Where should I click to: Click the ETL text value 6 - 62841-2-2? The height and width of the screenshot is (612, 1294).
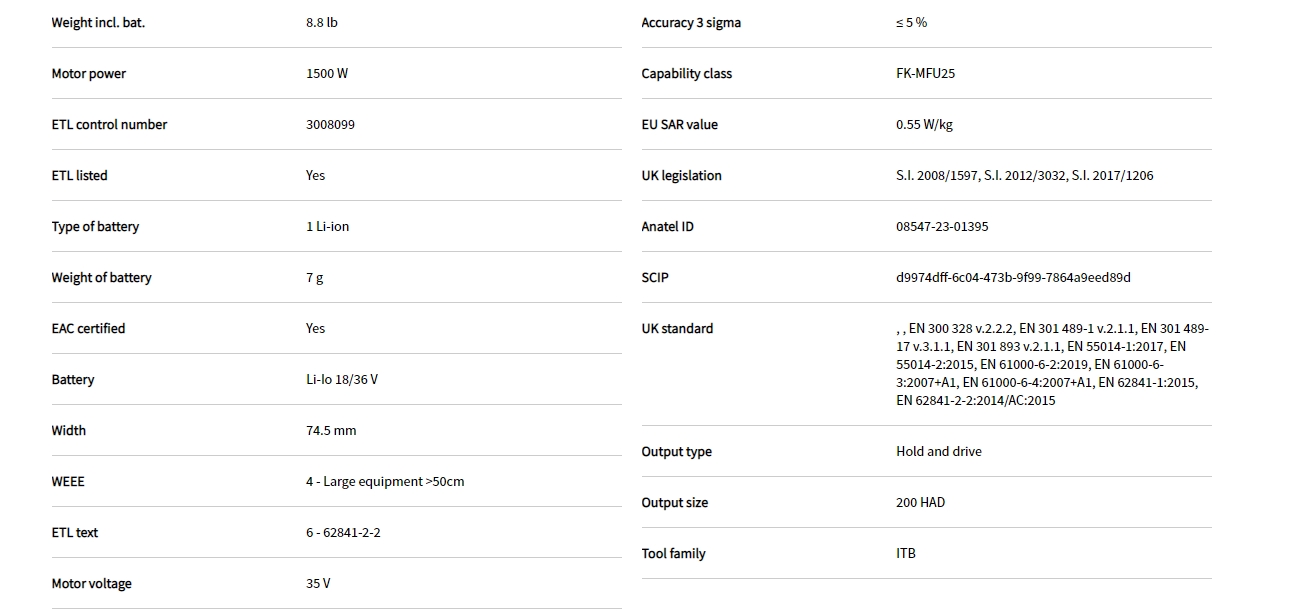(343, 533)
